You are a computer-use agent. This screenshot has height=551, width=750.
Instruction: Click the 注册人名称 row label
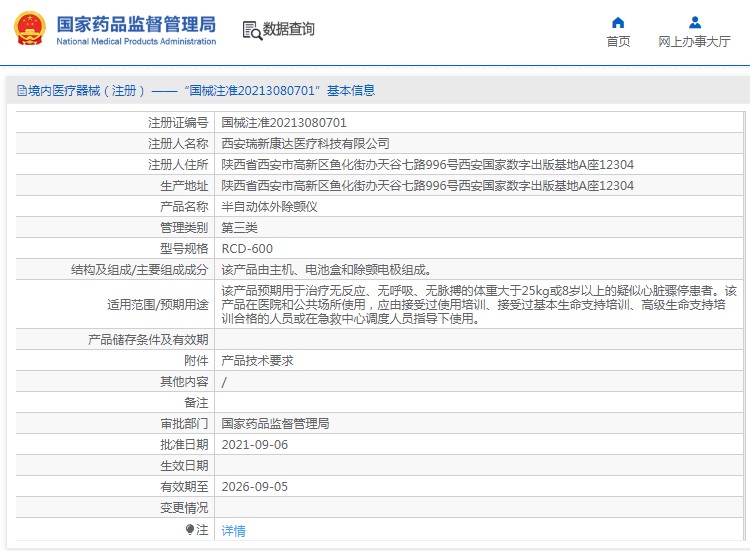coord(178,143)
